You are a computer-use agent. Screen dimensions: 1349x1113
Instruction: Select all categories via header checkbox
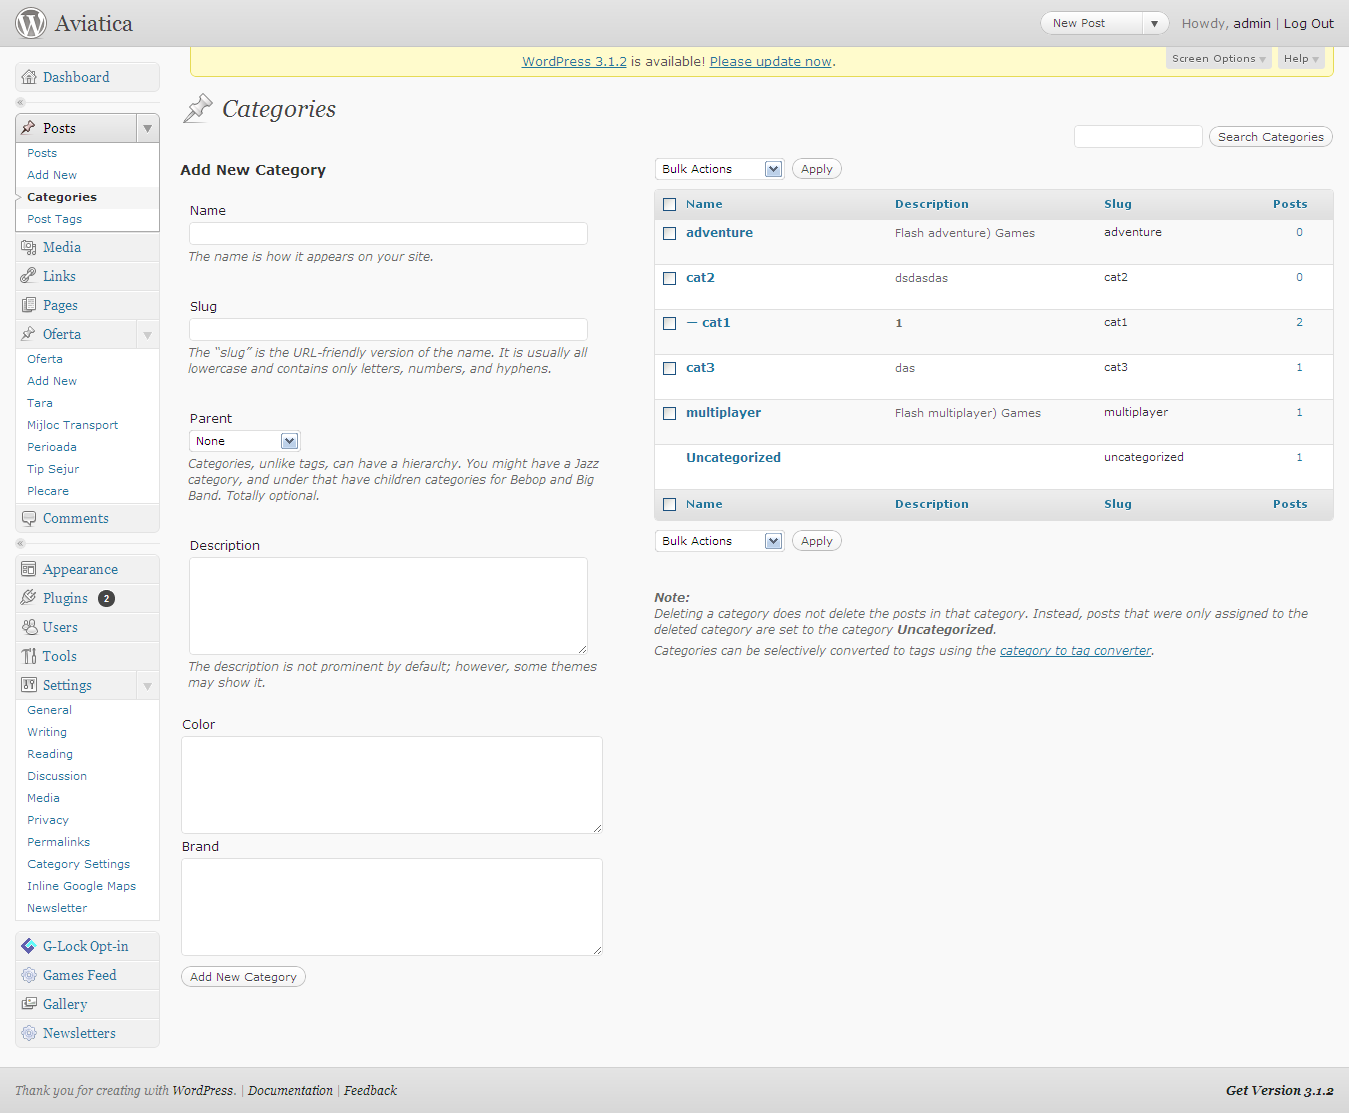pos(670,205)
